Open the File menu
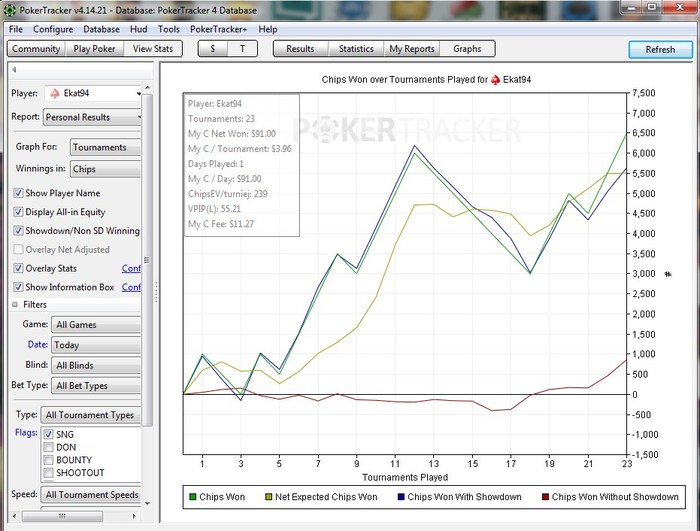Screen dimensions: 700x531 click(16, 29)
